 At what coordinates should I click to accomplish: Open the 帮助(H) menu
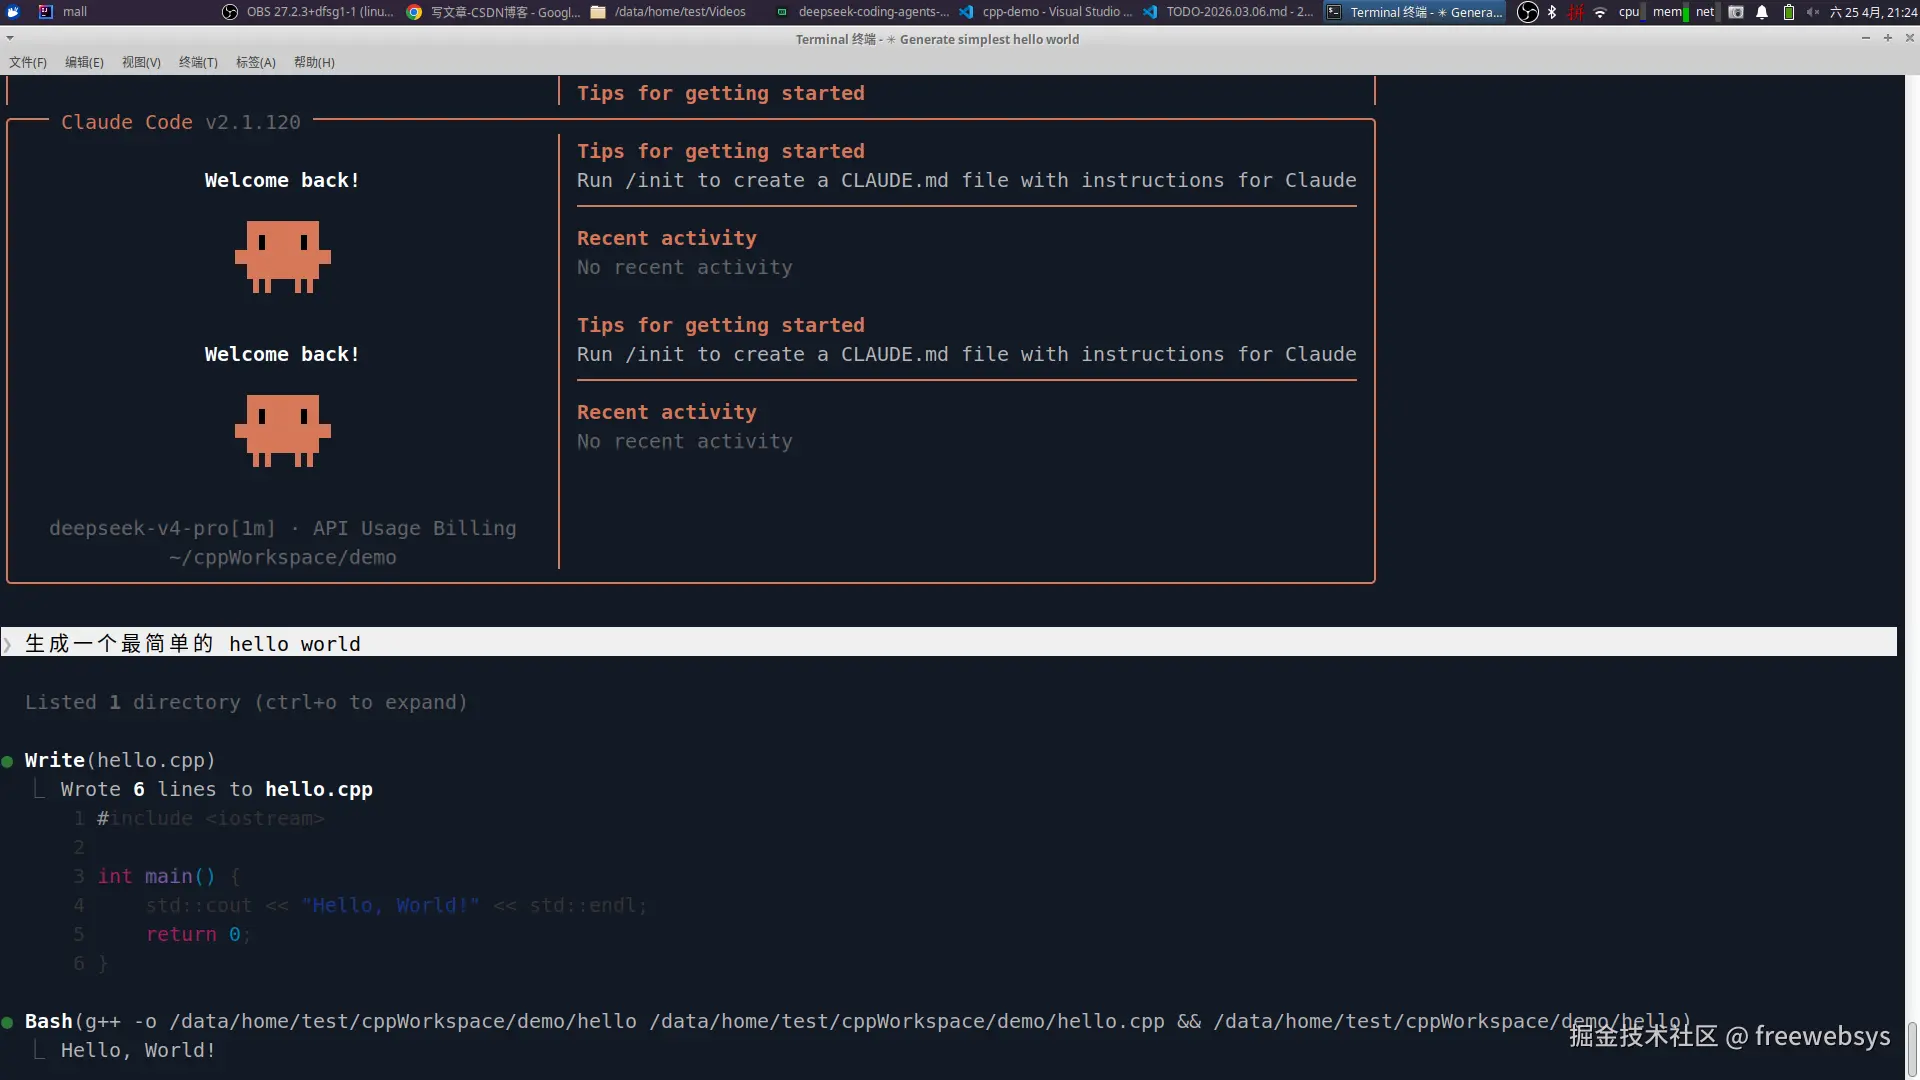[314, 62]
